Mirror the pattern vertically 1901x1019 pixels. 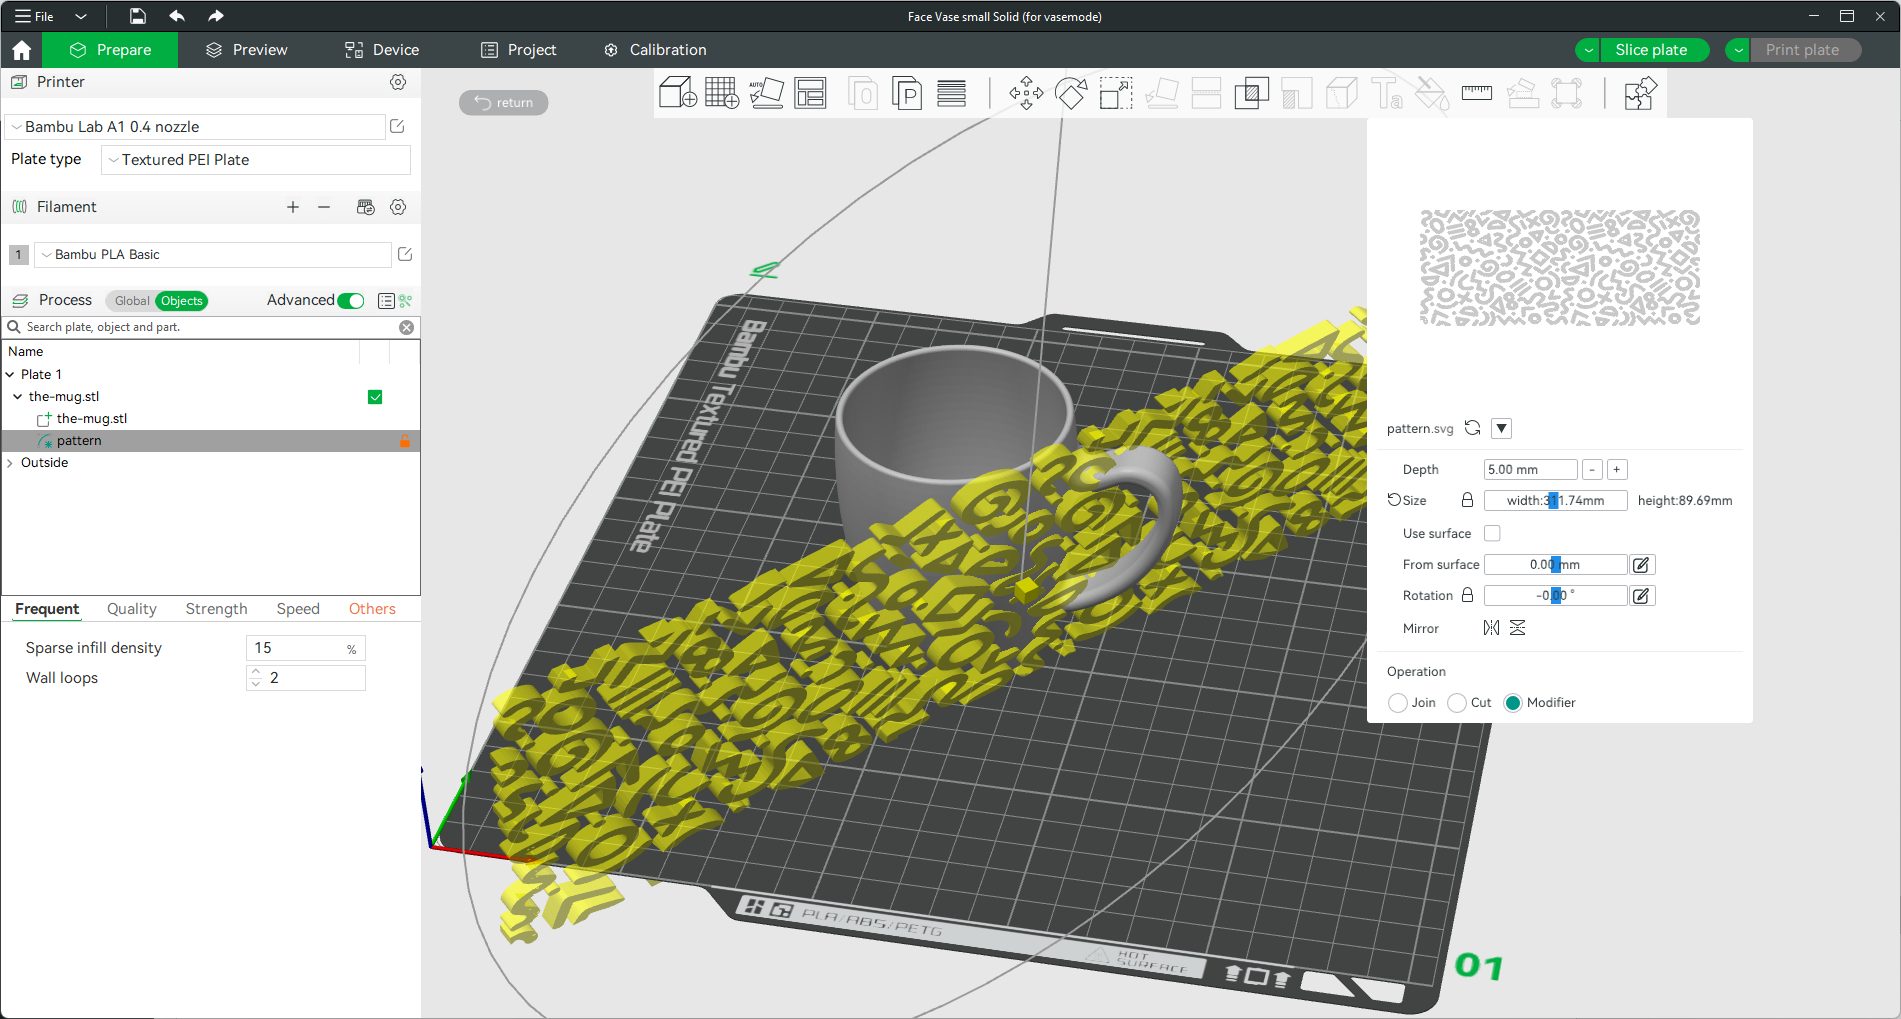point(1518,628)
